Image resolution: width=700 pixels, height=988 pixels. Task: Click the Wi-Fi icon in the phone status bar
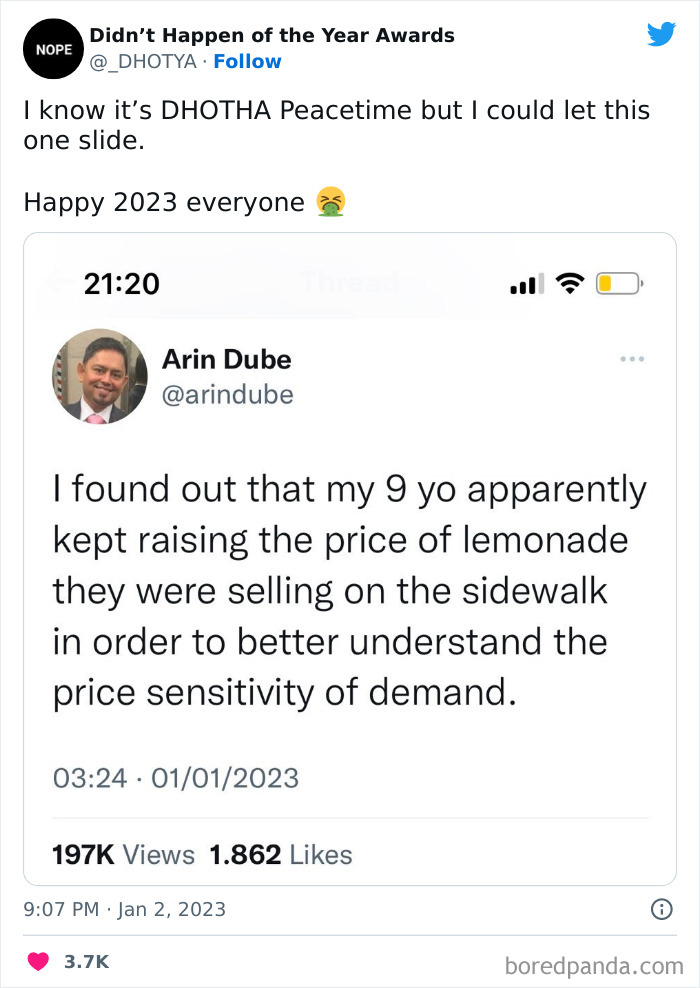(570, 284)
